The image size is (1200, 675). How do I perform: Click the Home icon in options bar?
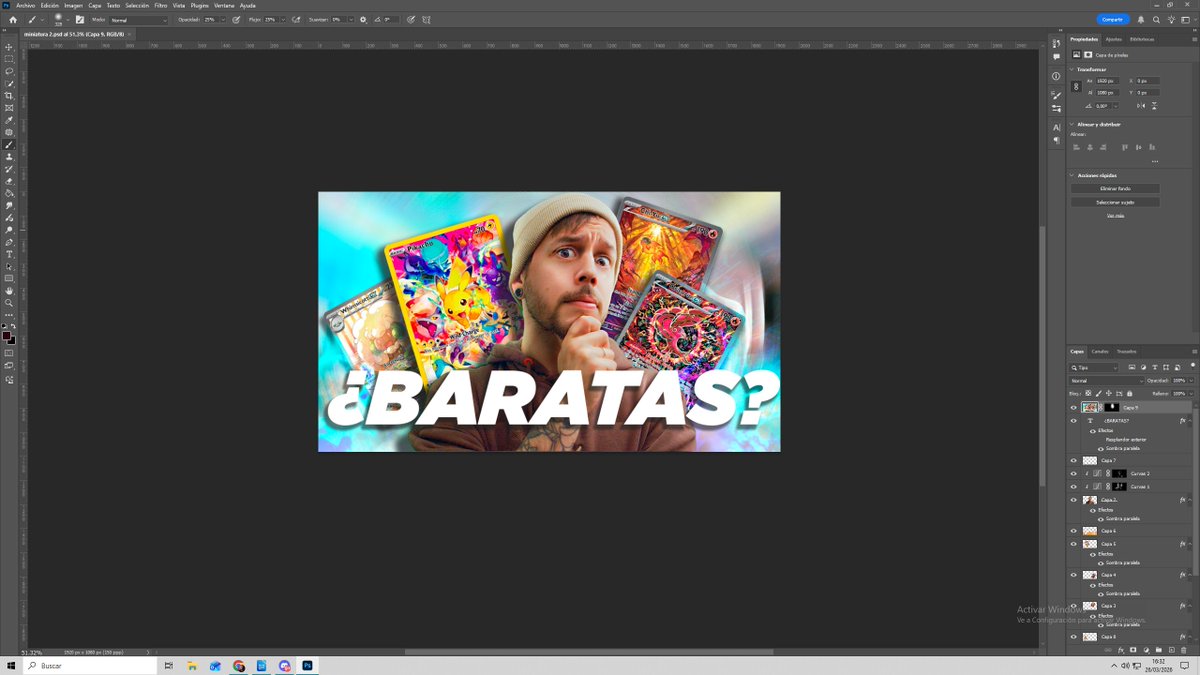(x=13, y=20)
